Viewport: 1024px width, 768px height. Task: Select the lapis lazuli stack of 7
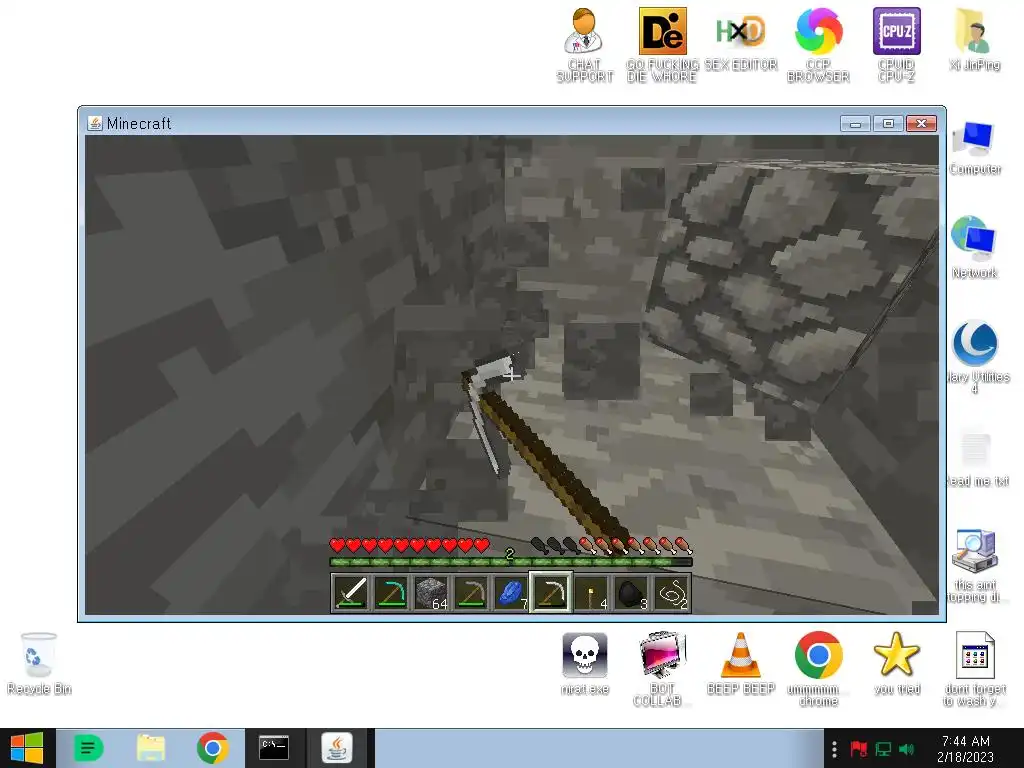(x=511, y=593)
